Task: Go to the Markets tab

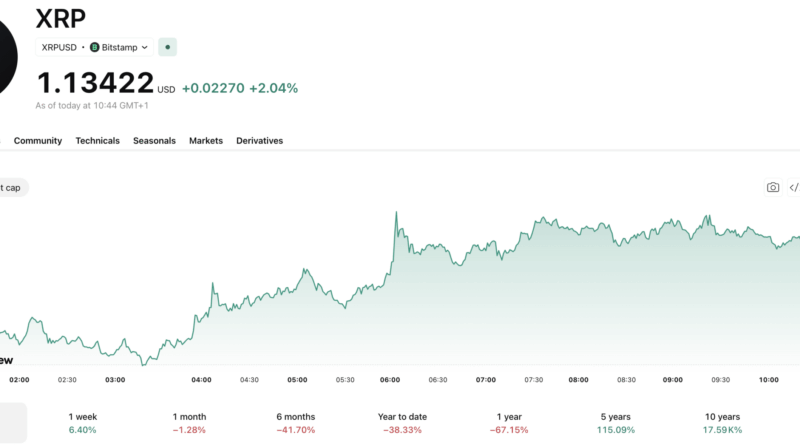Action: click(206, 141)
